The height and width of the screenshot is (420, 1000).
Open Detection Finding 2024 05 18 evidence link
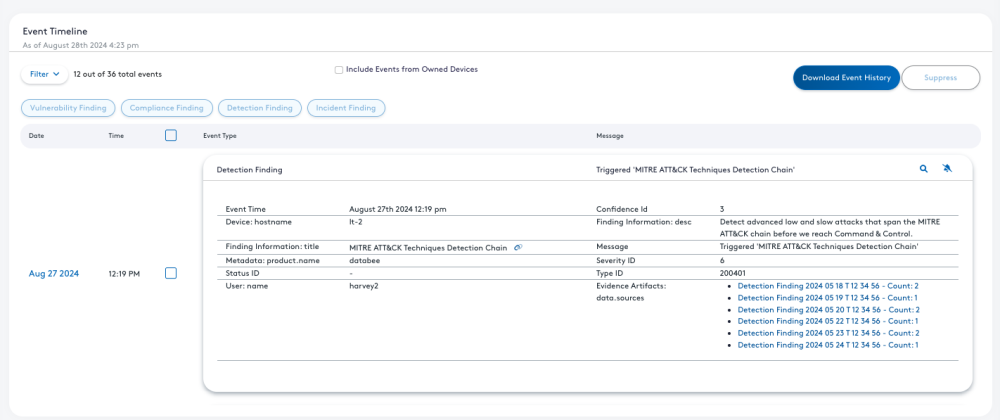[828, 286]
